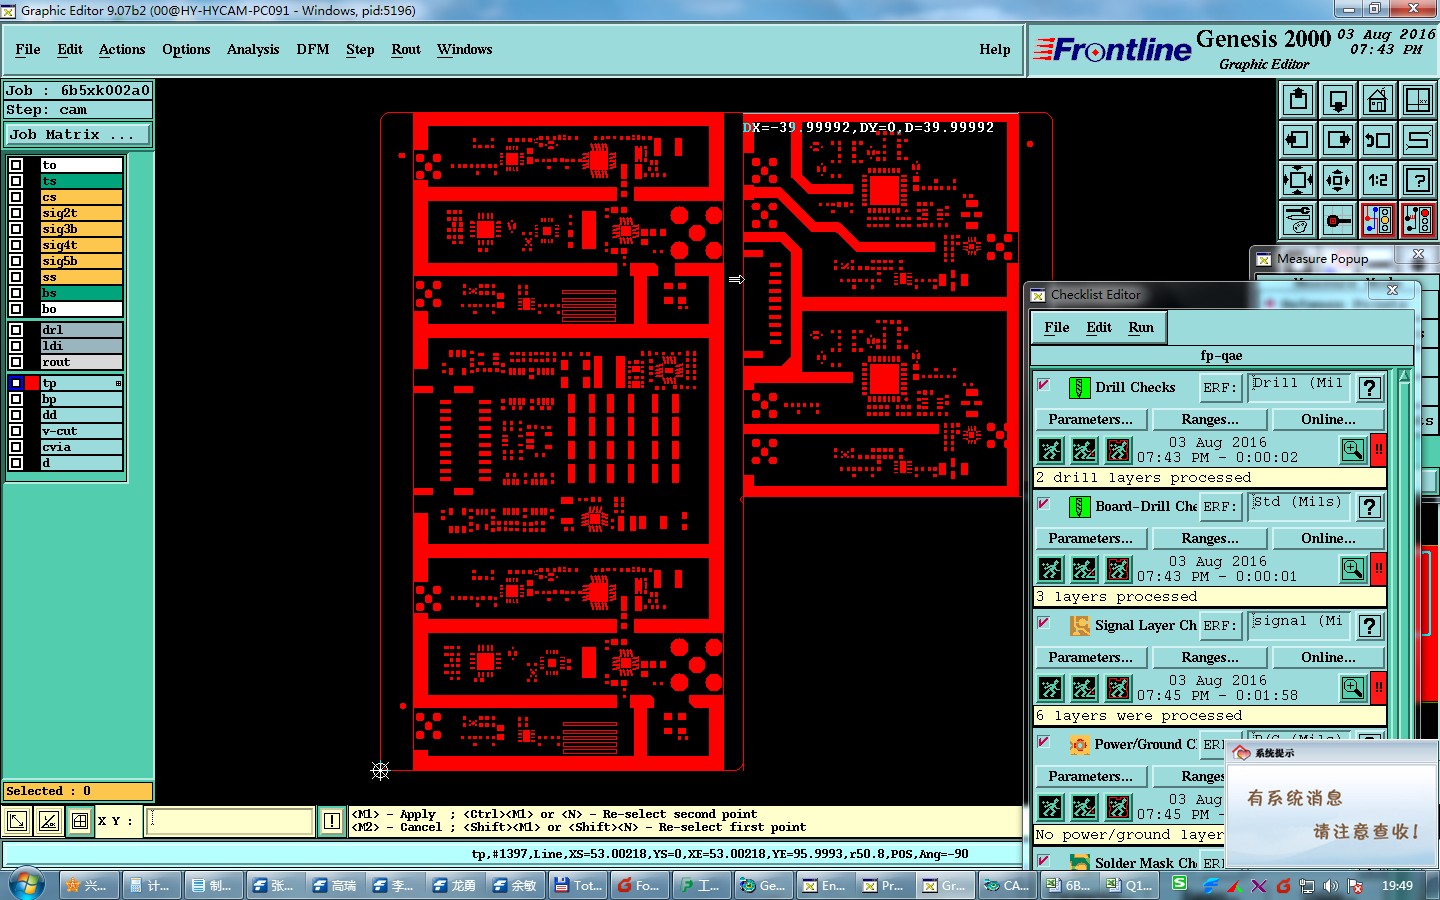
Task: Click Online button for Drill Checks
Action: 1328,419
